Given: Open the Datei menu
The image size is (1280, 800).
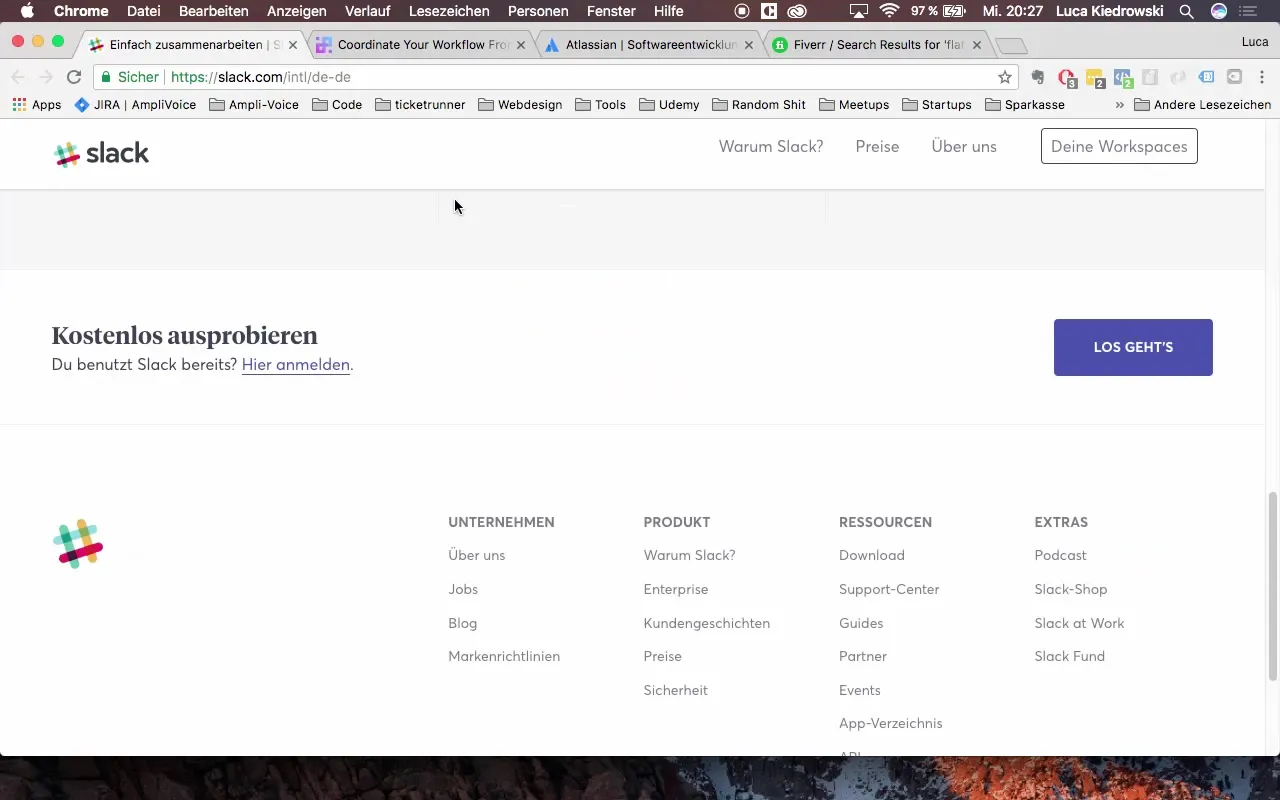Looking at the screenshot, I should click(144, 11).
